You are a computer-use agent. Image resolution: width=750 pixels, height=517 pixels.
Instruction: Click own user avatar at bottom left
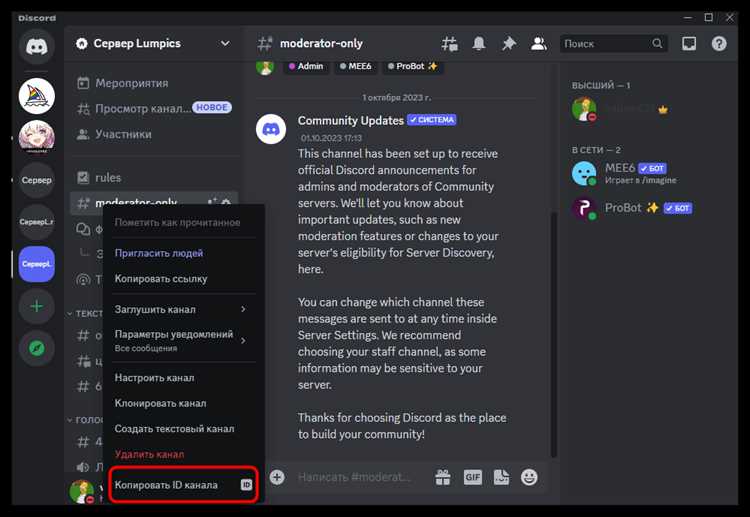tap(82, 491)
